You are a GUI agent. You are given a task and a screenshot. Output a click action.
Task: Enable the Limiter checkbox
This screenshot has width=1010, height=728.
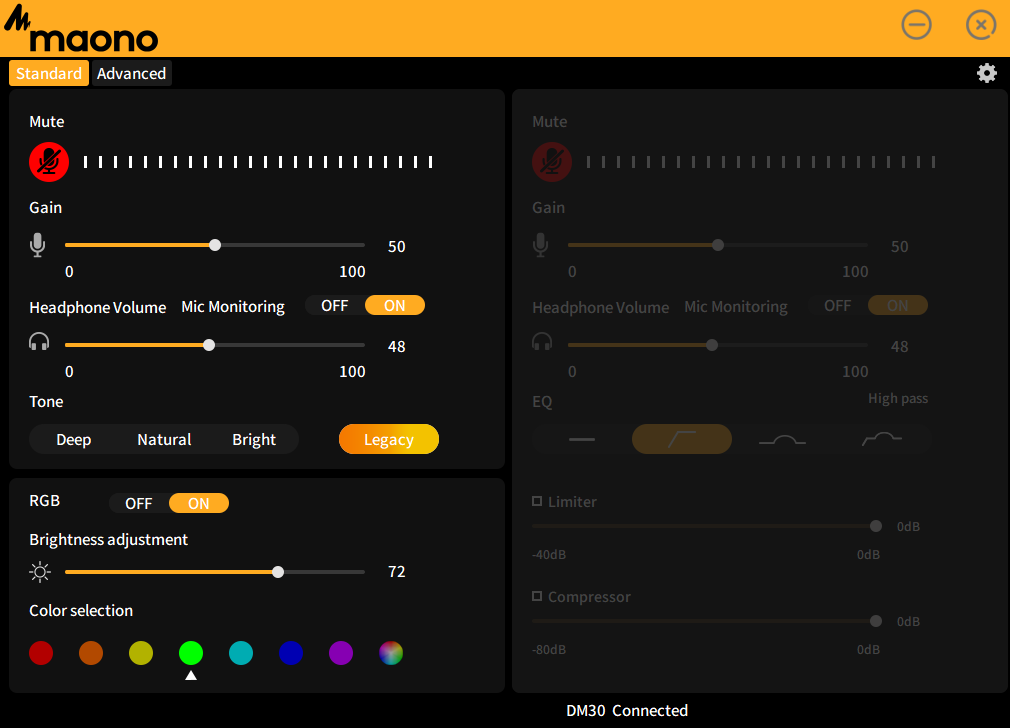(539, 501)
